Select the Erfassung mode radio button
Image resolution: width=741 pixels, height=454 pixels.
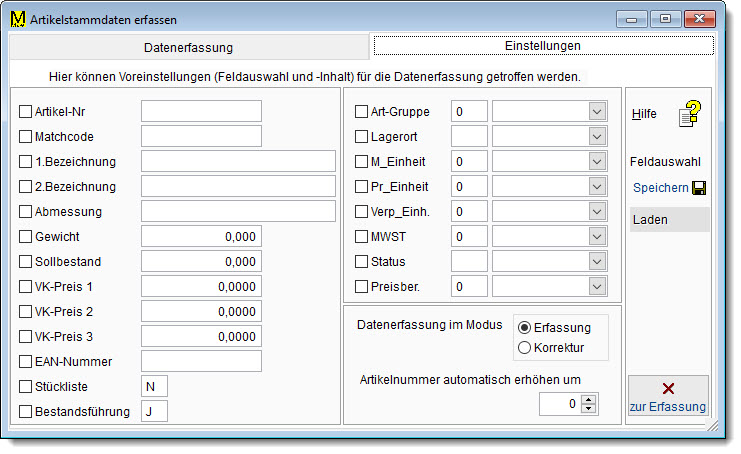click(x=524, y=328)
